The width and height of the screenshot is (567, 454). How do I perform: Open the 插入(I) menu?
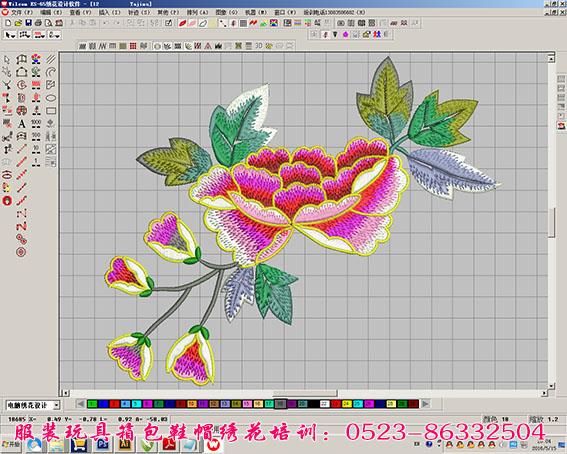click(110, 12)
